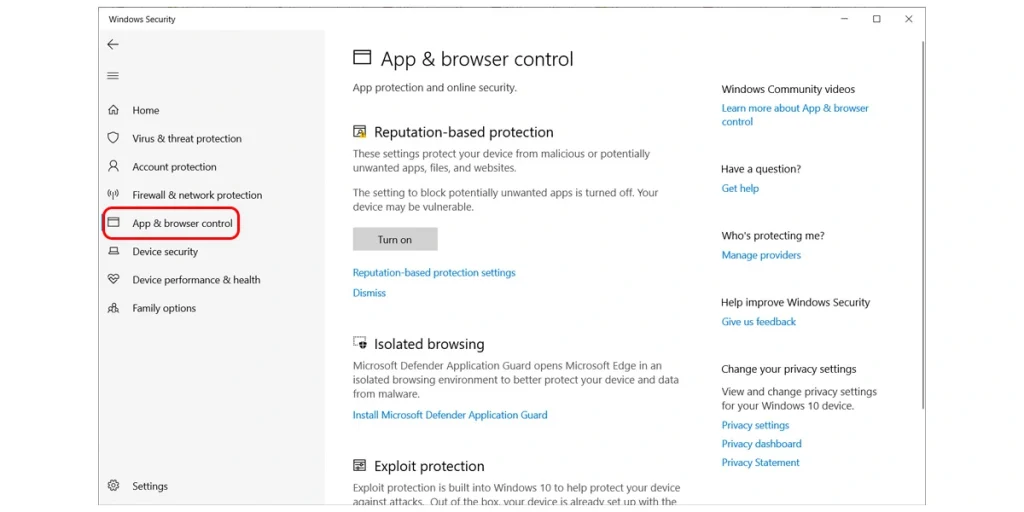This screenshot has width=1024, height=512.
Task: Dismiss the reputation protection warning
Action: pyautogui.click(x=370, y=293)
